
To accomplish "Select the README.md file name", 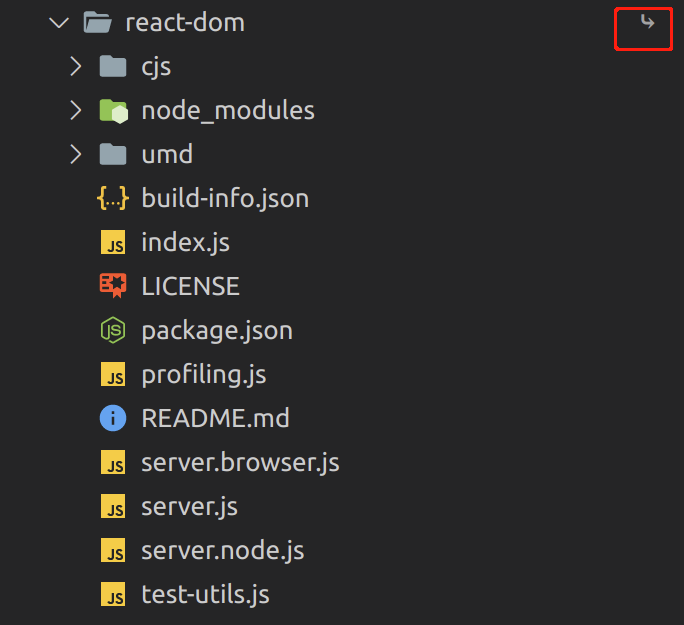I will (x=215, y=418).
